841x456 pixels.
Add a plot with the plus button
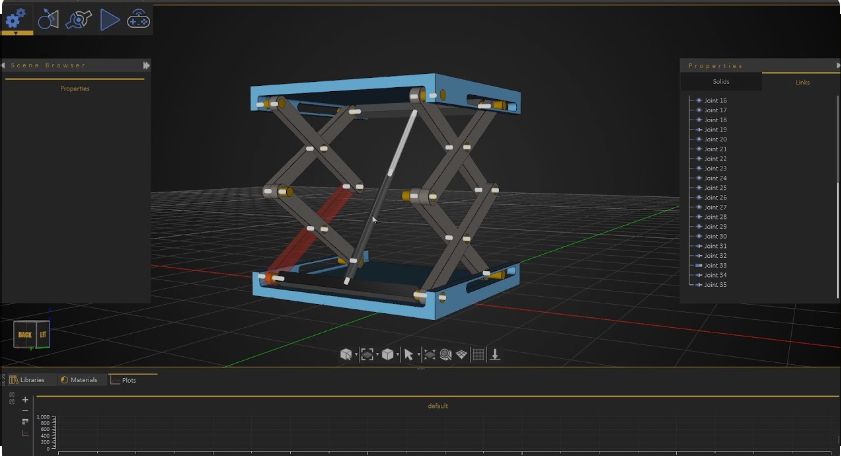pyautogui.click(x=25, y=399)
